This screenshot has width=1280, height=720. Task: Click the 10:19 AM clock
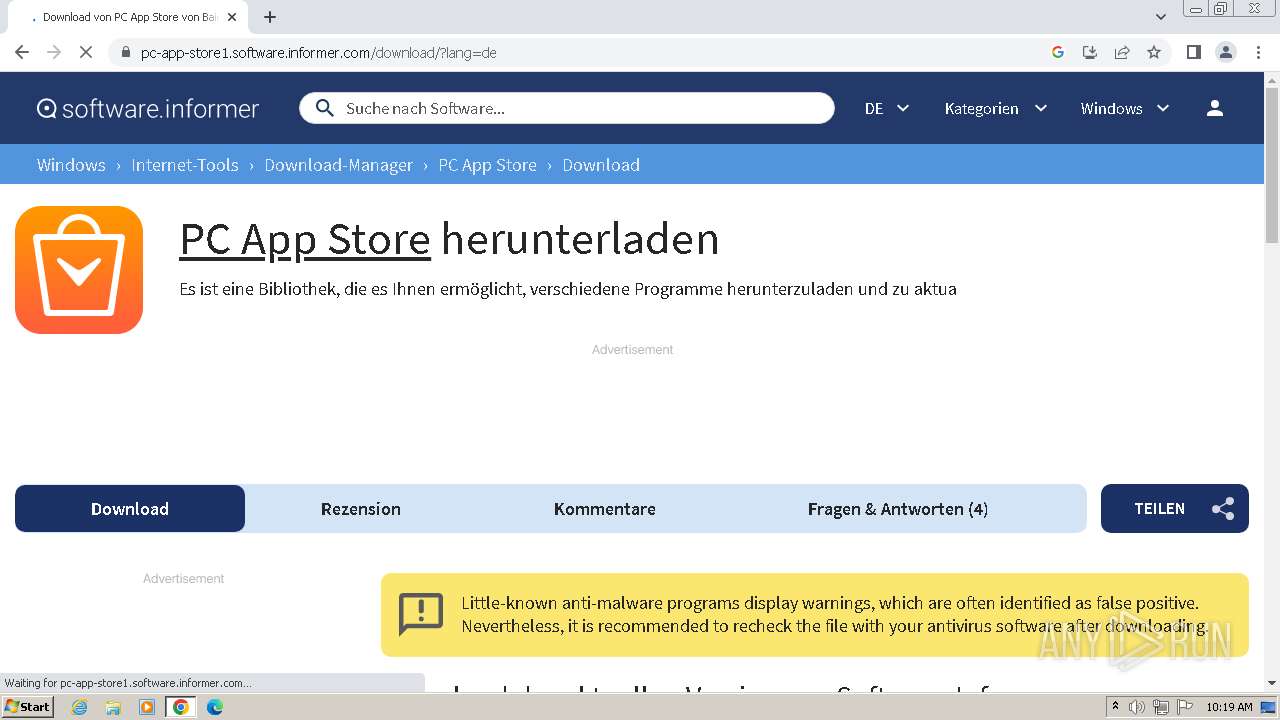[x=1229, y=707]
